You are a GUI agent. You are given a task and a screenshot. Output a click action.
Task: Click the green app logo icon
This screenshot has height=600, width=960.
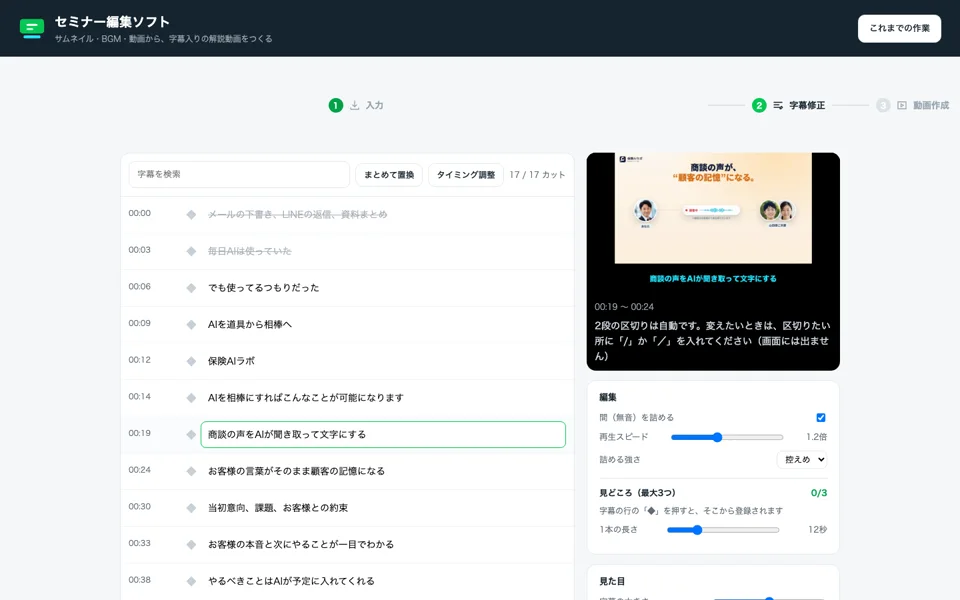[x=32, y=28]
